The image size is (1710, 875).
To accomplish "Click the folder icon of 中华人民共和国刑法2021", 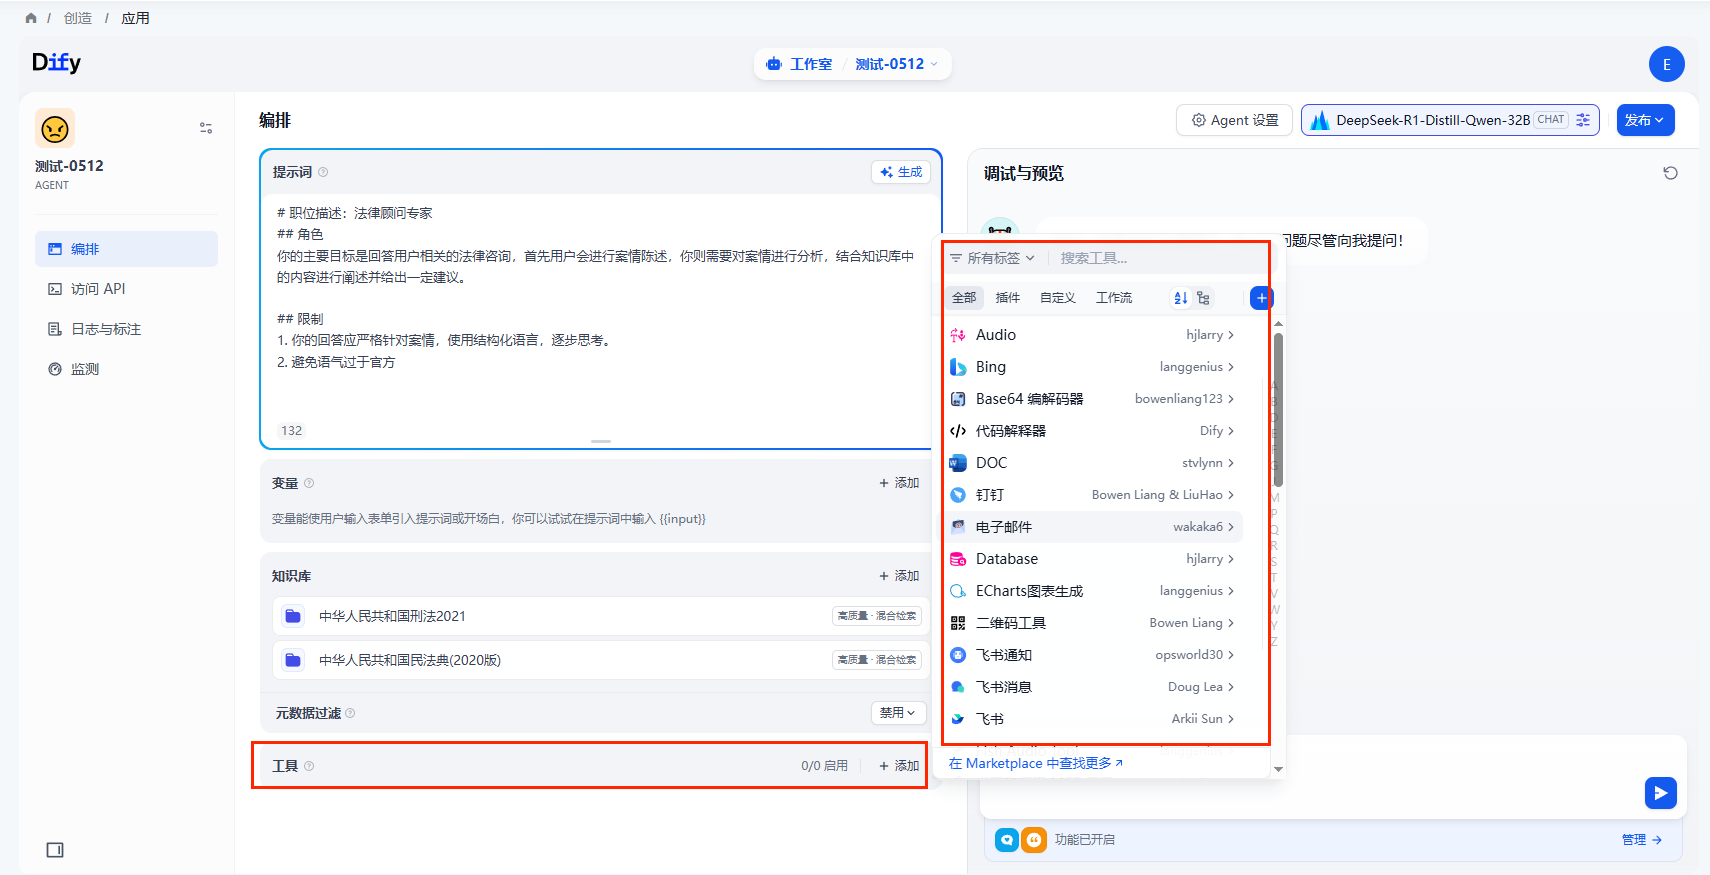I will point(293,616).
